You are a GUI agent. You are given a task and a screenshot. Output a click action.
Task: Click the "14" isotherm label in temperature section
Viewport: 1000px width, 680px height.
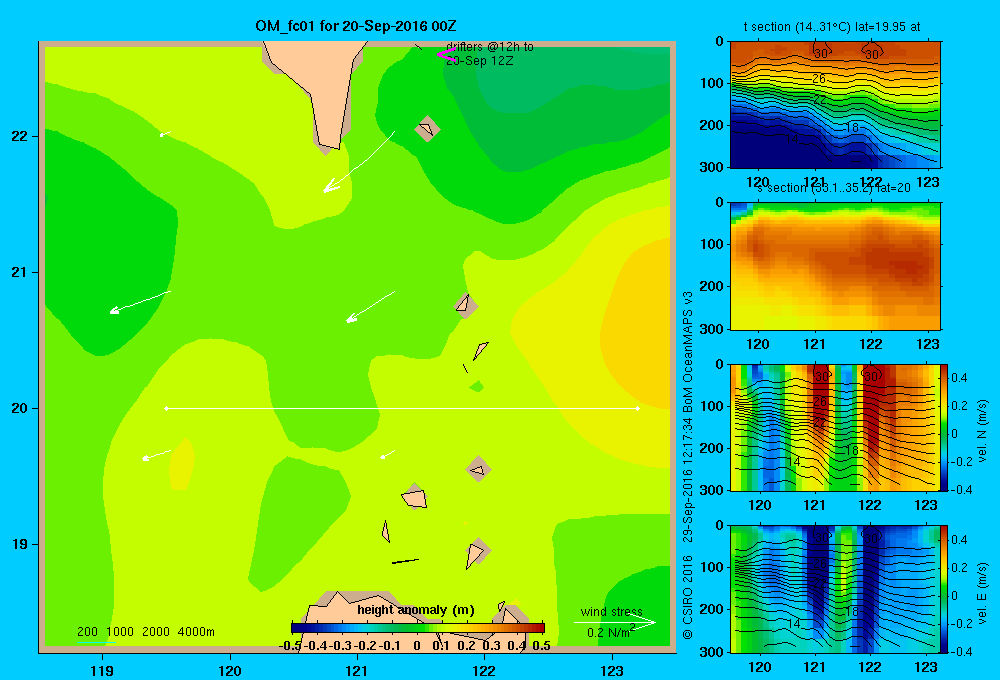(x=791, y=138)
